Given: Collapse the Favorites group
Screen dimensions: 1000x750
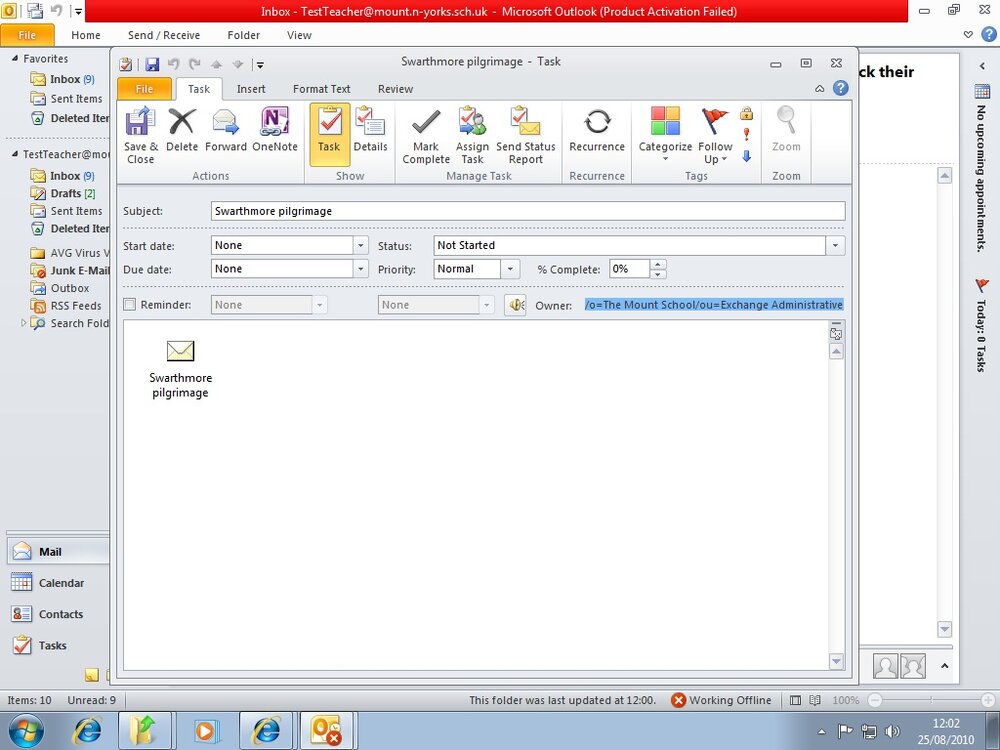Looking at the screenshot, I should click(x=15, y=58).
